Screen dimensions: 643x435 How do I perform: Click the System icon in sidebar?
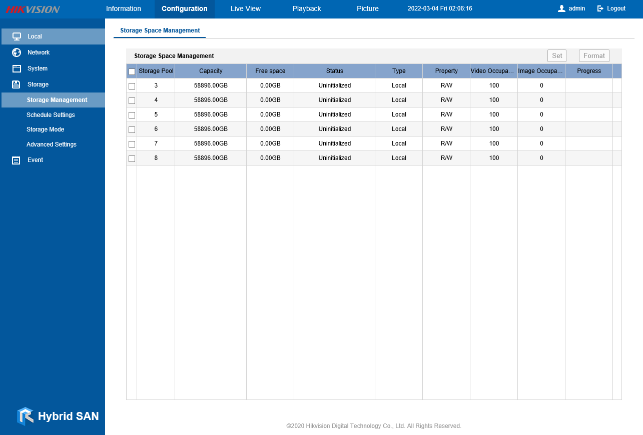pyautogui.click(x=16, y=68)
